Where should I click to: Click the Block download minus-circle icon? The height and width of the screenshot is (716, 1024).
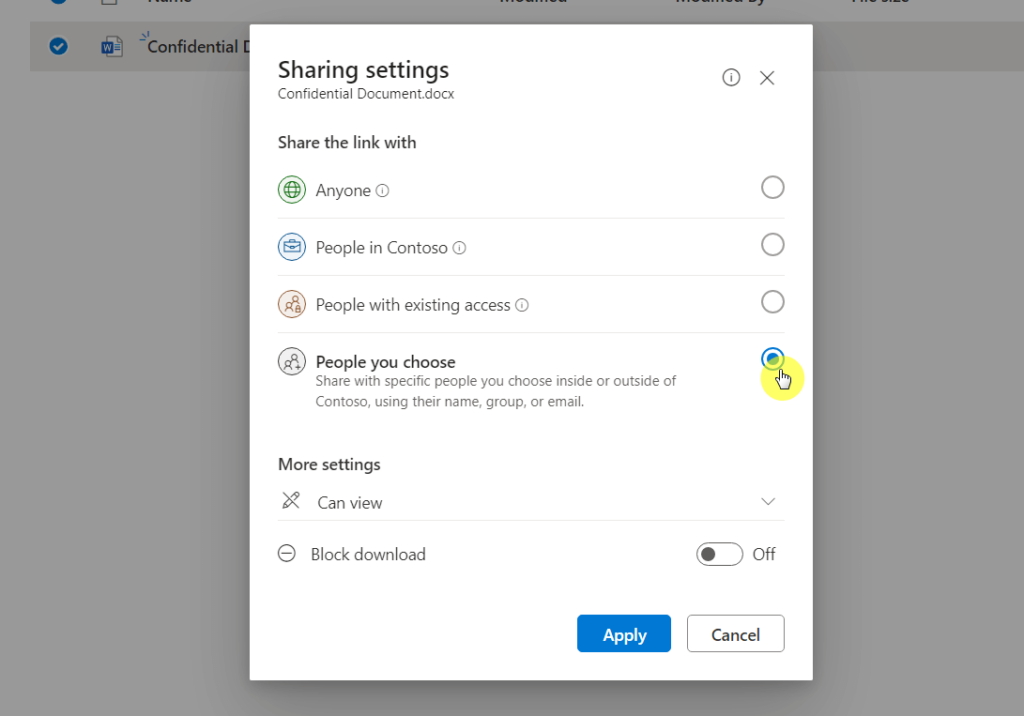[x=287, y=553]
